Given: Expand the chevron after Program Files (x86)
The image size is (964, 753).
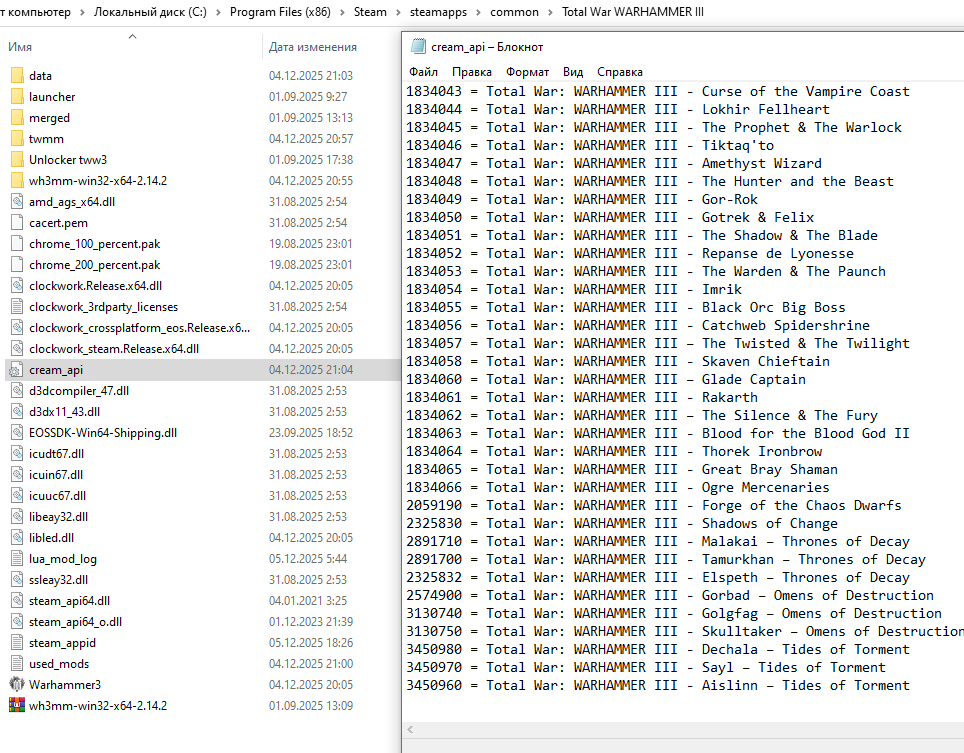Looking at the screenshot, I should [x=342, y=12].
